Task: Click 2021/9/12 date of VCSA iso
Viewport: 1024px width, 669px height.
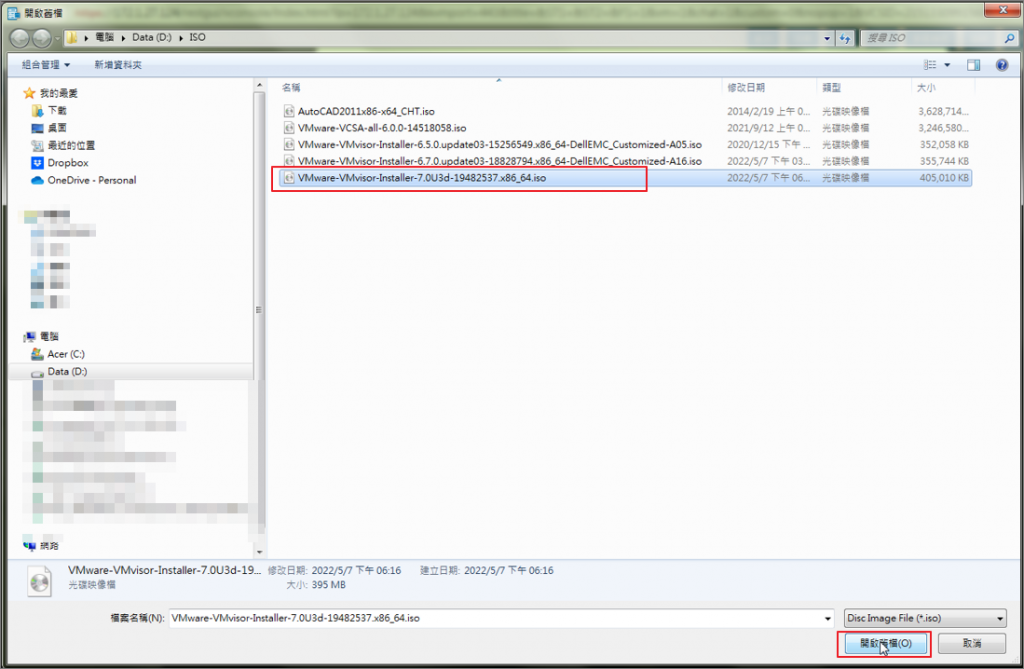Action: pos(769,128)
